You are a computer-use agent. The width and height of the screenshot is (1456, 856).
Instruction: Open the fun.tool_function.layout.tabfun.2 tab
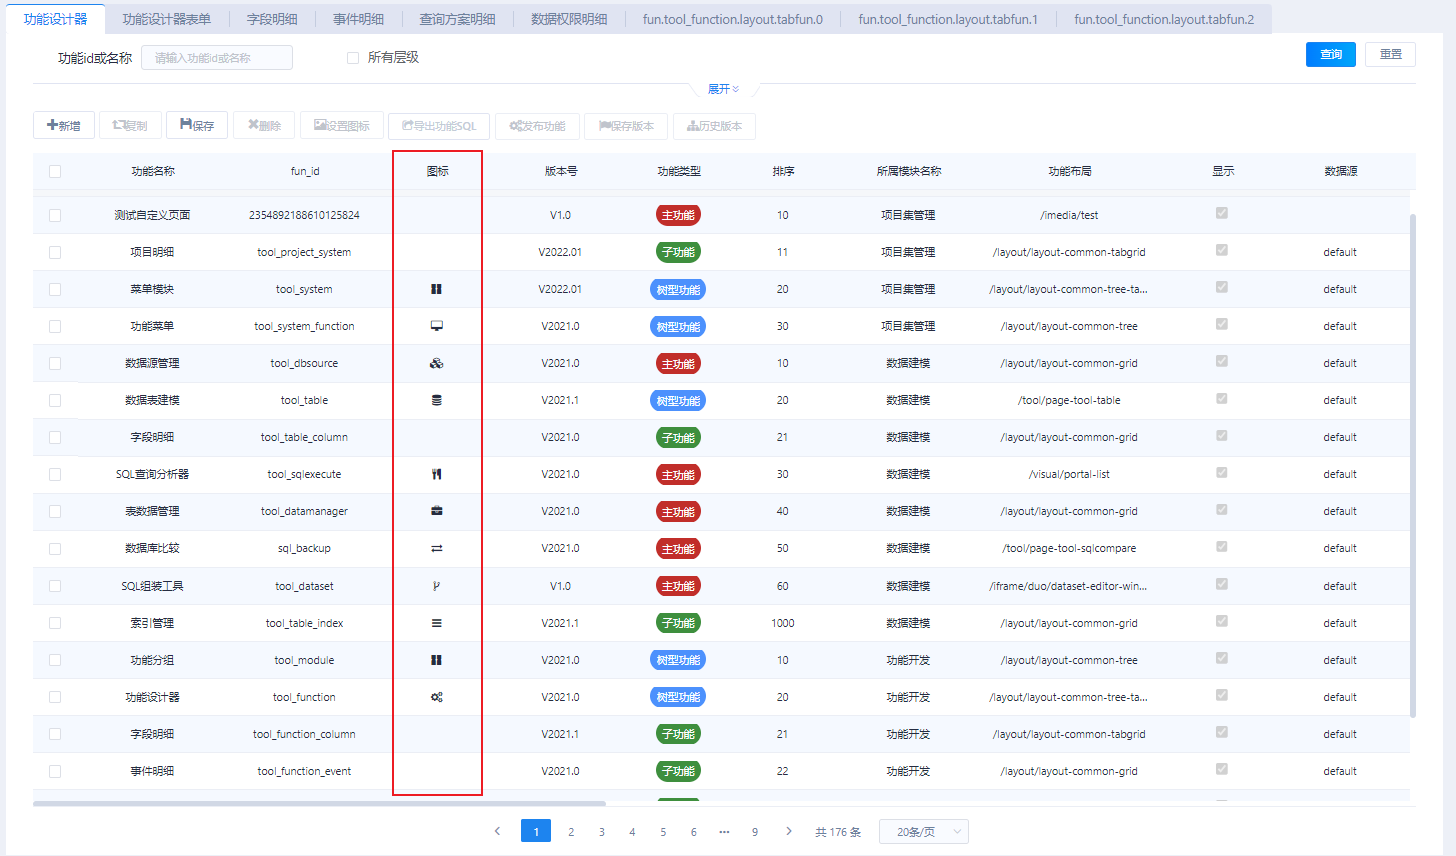[x=1164, y=19]
